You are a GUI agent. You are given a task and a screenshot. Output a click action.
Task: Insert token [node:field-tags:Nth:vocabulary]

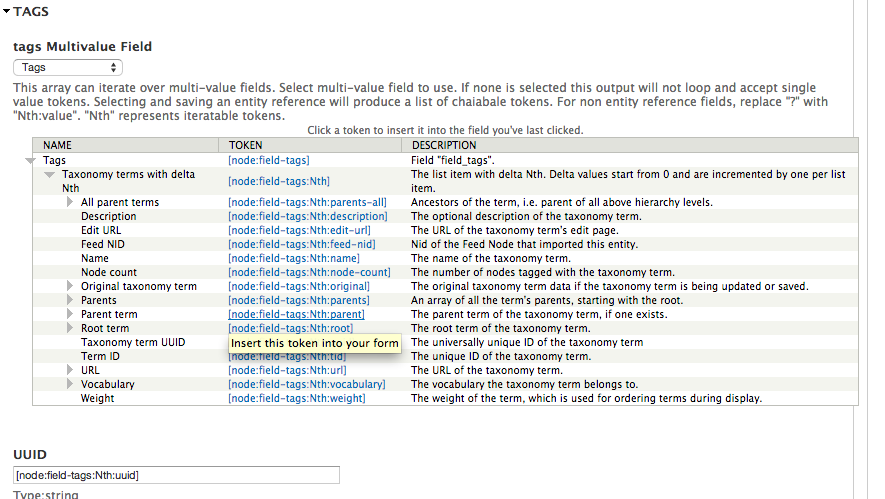[306, 384]
